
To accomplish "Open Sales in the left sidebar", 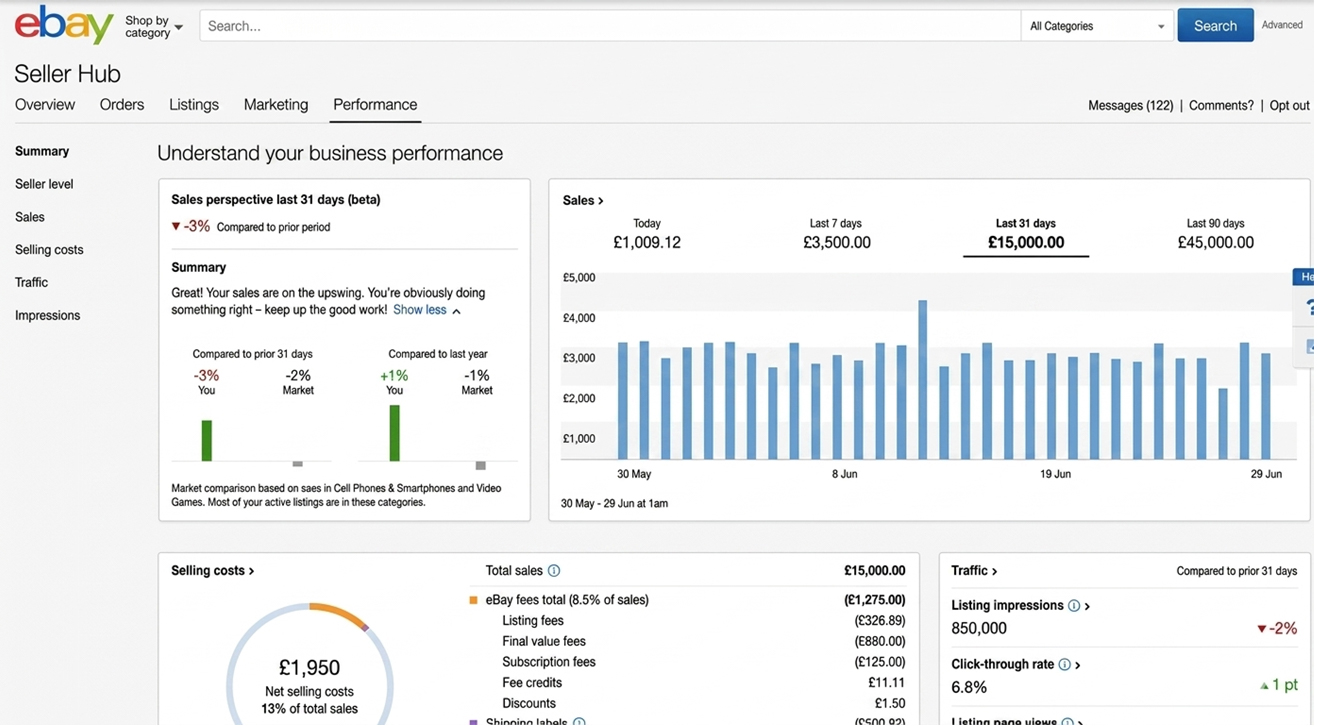I will coord(30,217).
